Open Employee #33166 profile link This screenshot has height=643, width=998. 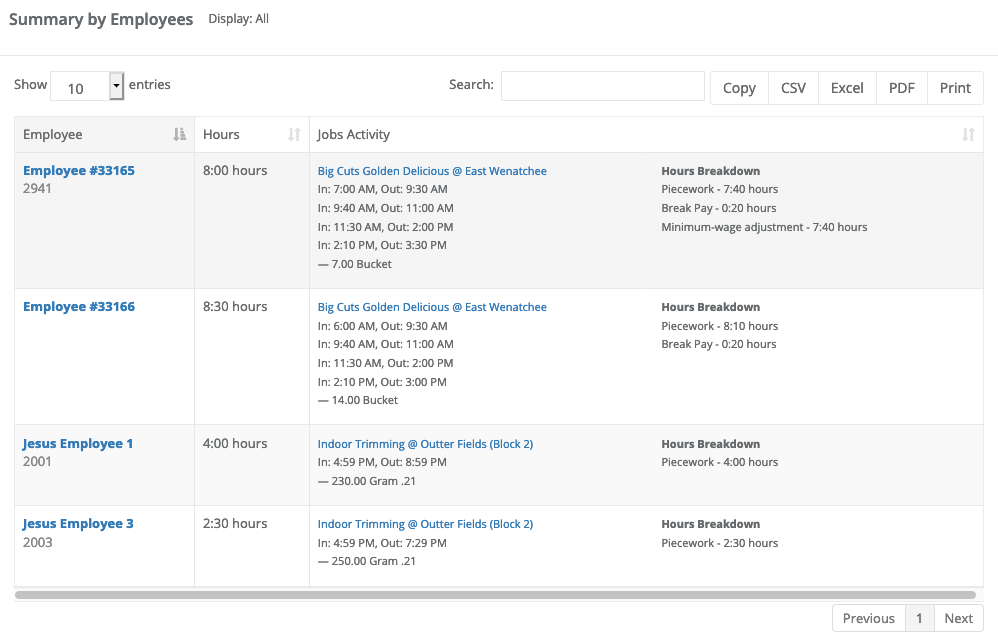click(x=79, y=307)
